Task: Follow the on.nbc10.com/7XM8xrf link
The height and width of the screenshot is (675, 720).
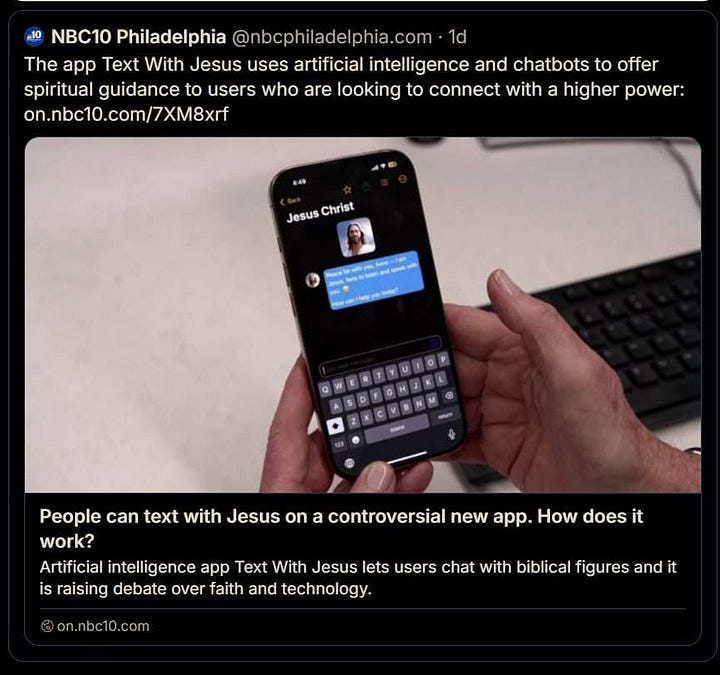Action: coord(126,114)
